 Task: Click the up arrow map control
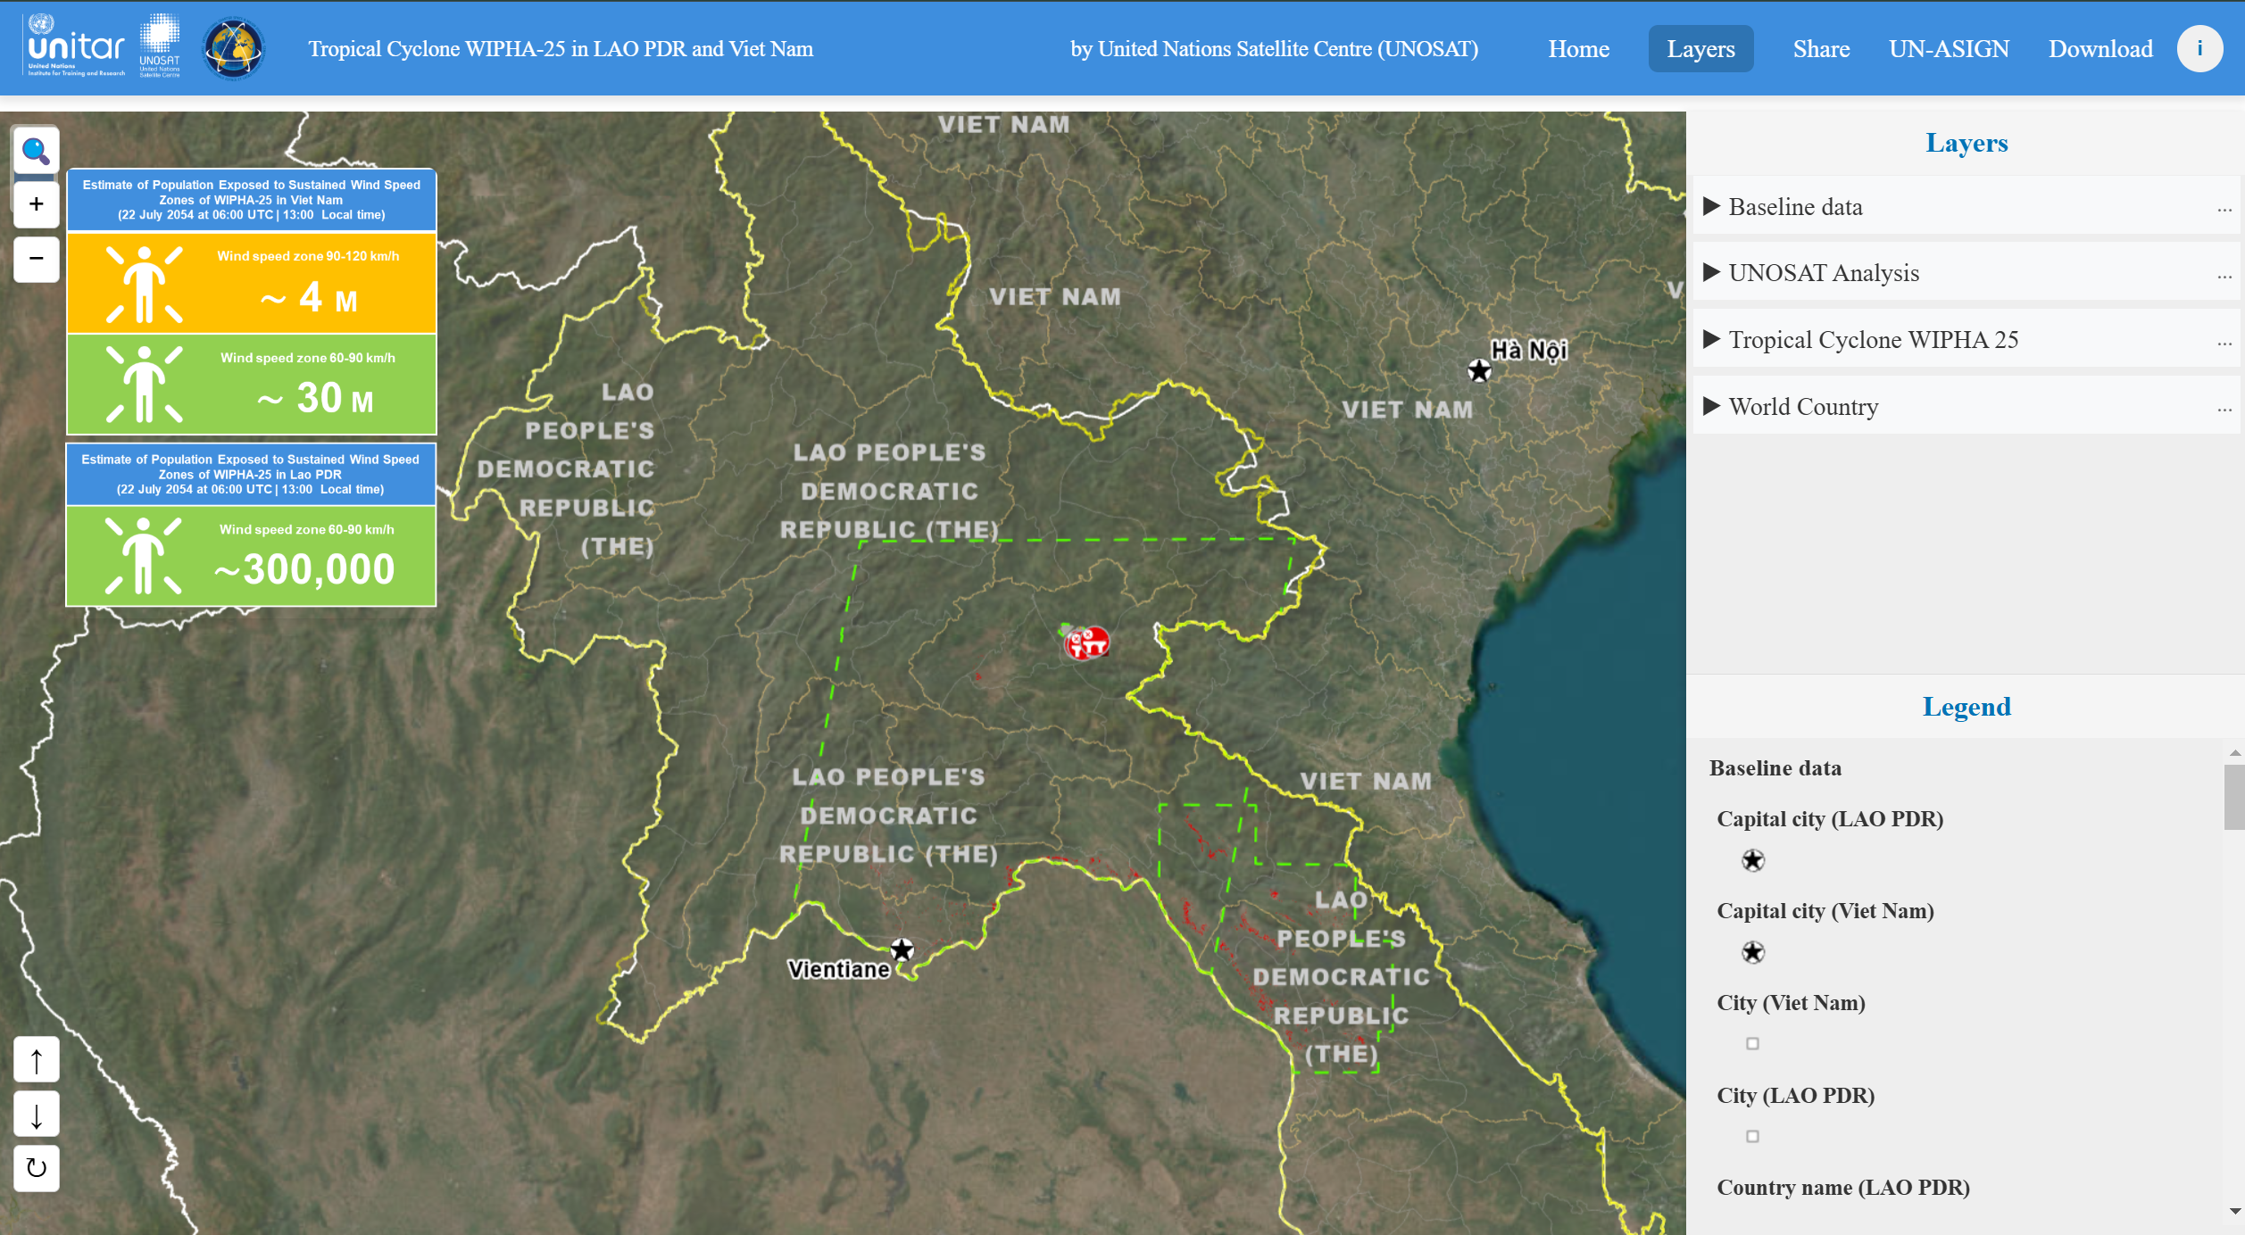click(36, 1060)
